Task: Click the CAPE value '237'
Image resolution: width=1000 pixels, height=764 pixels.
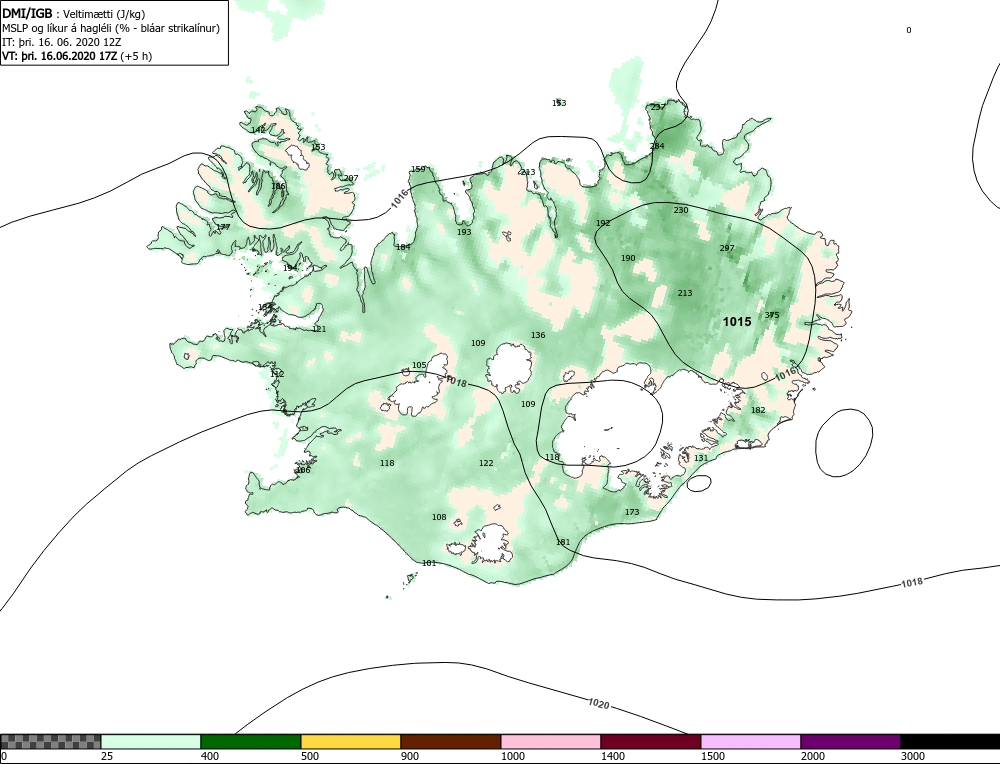Action: pos(658,107)
